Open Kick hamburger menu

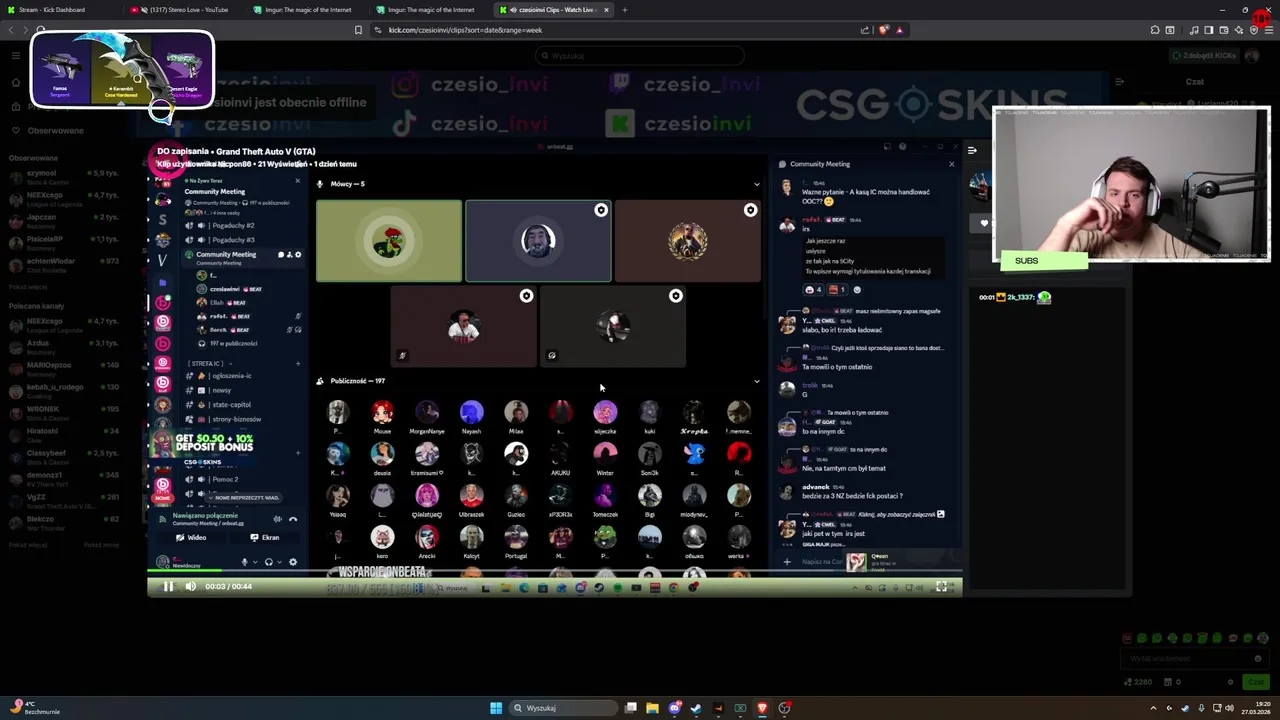pyautogui.click(x=16, y=56)
